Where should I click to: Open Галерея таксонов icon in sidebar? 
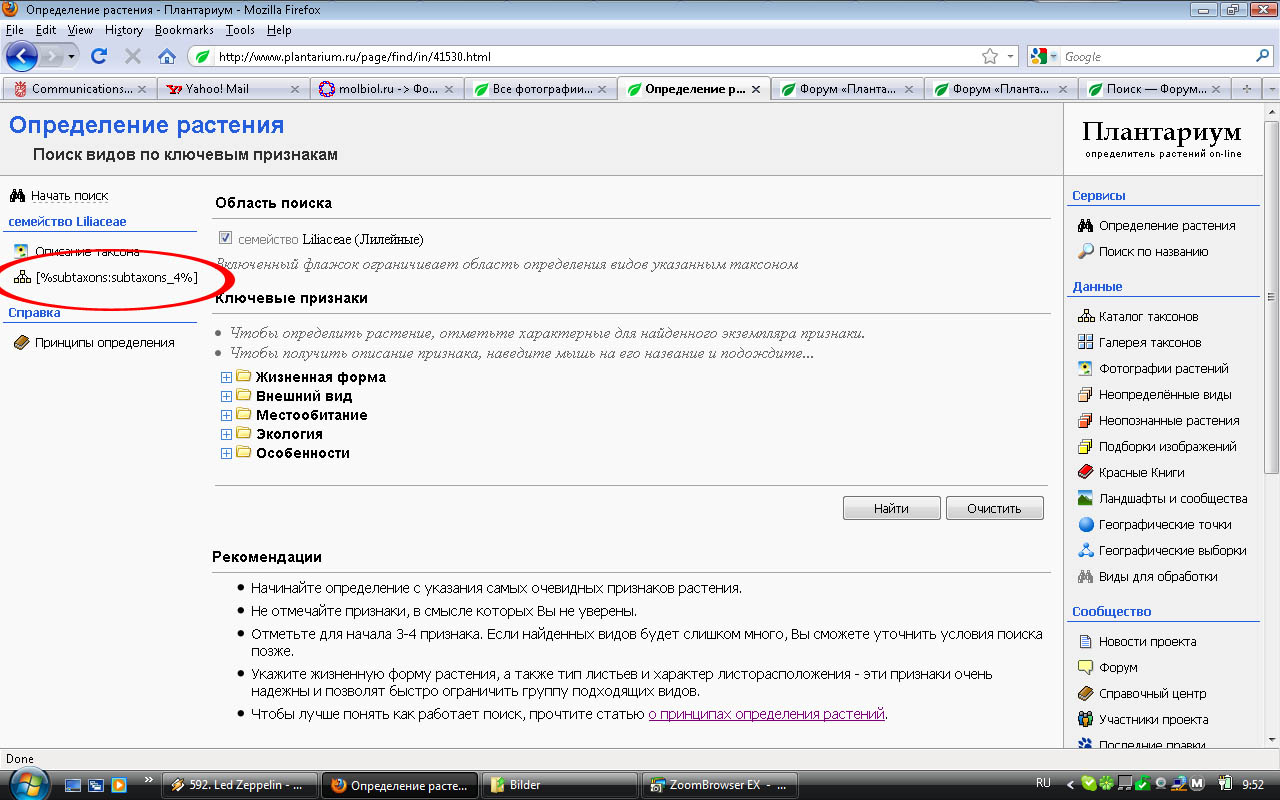[x=1085, y=342]
